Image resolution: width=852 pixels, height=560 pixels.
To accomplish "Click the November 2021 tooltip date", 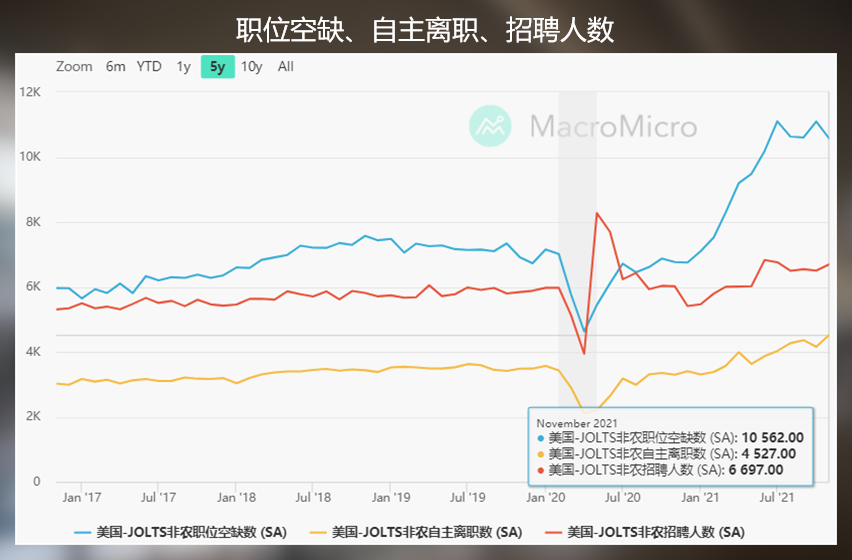I will [577, 423].
